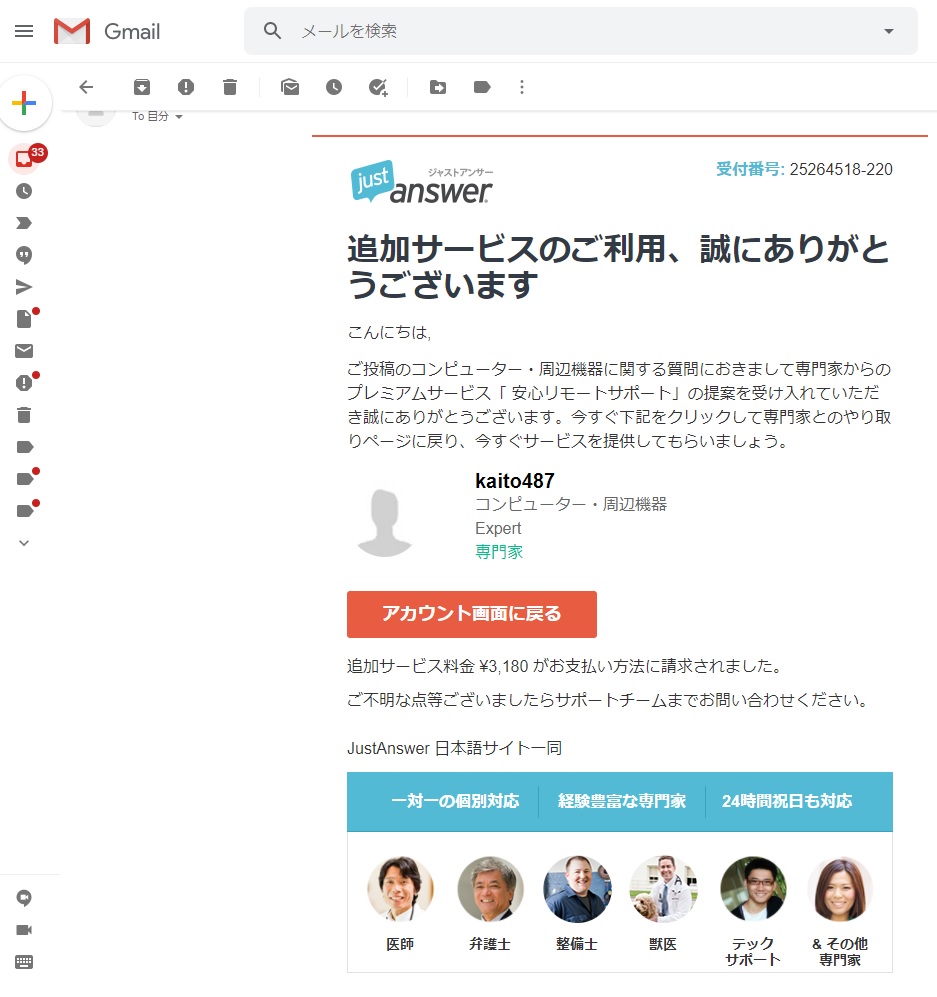Go back to the inbox list

click(x=86, y=87)
